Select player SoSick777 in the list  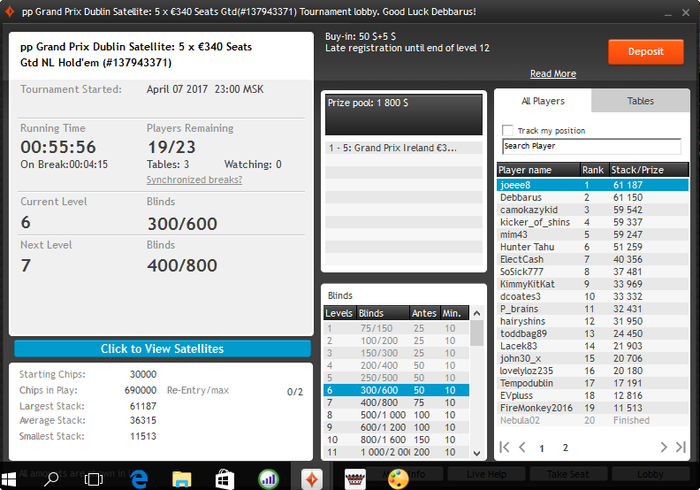pos(592,272)
